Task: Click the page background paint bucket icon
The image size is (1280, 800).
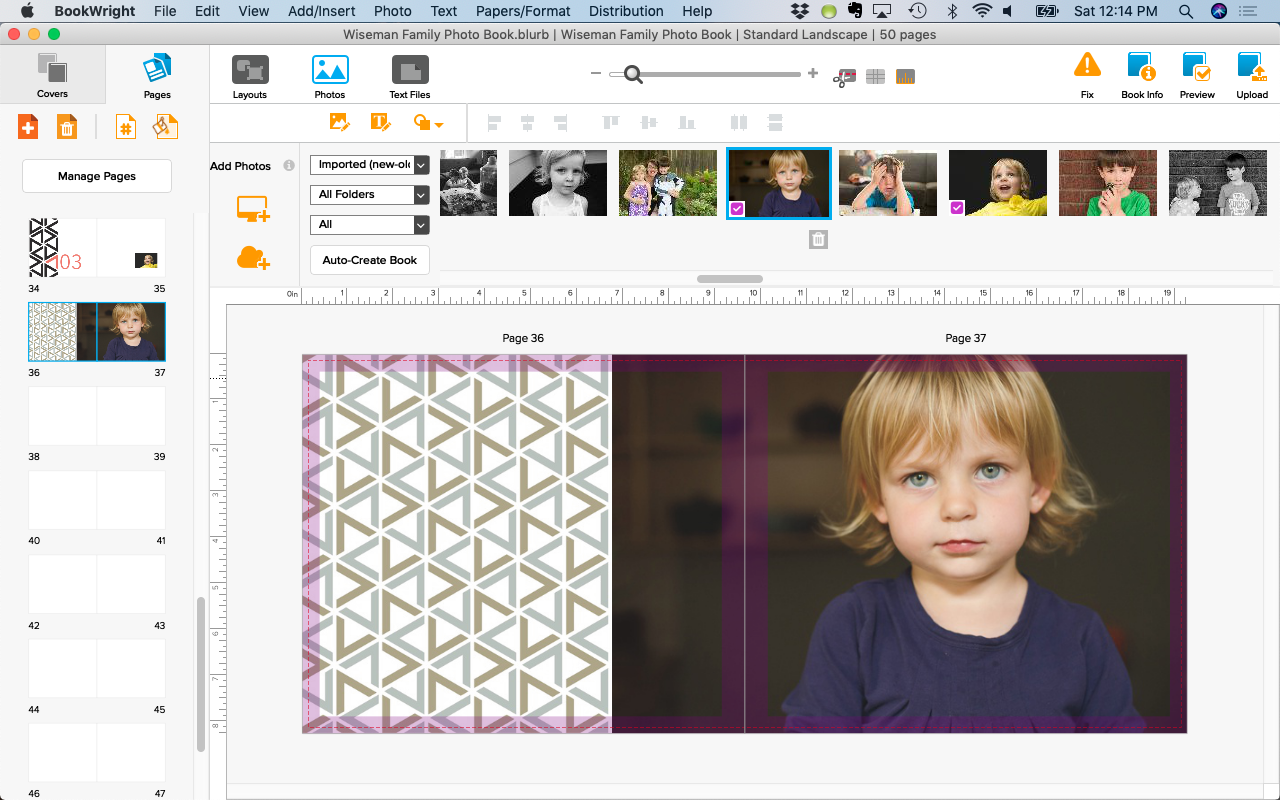Action: pyautogui.click(x=165, y=127)
